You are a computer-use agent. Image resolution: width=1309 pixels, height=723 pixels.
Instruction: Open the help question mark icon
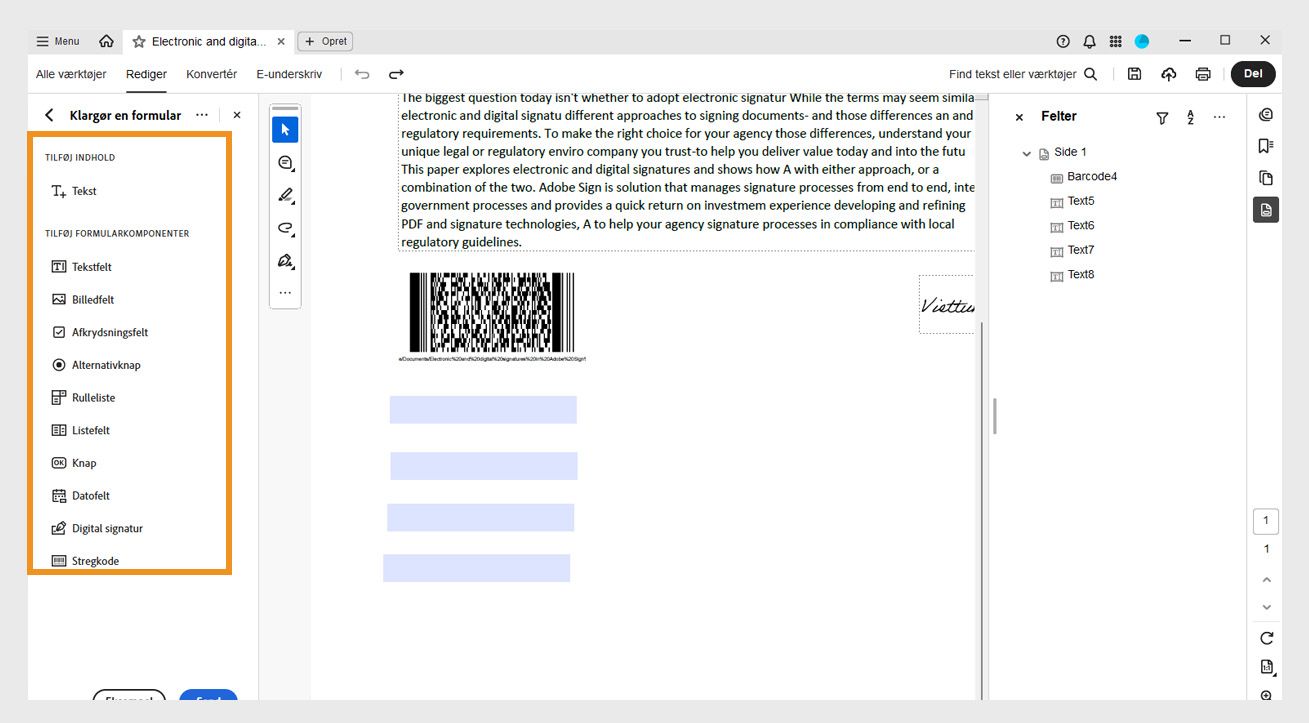click(x=1063, y=41)
